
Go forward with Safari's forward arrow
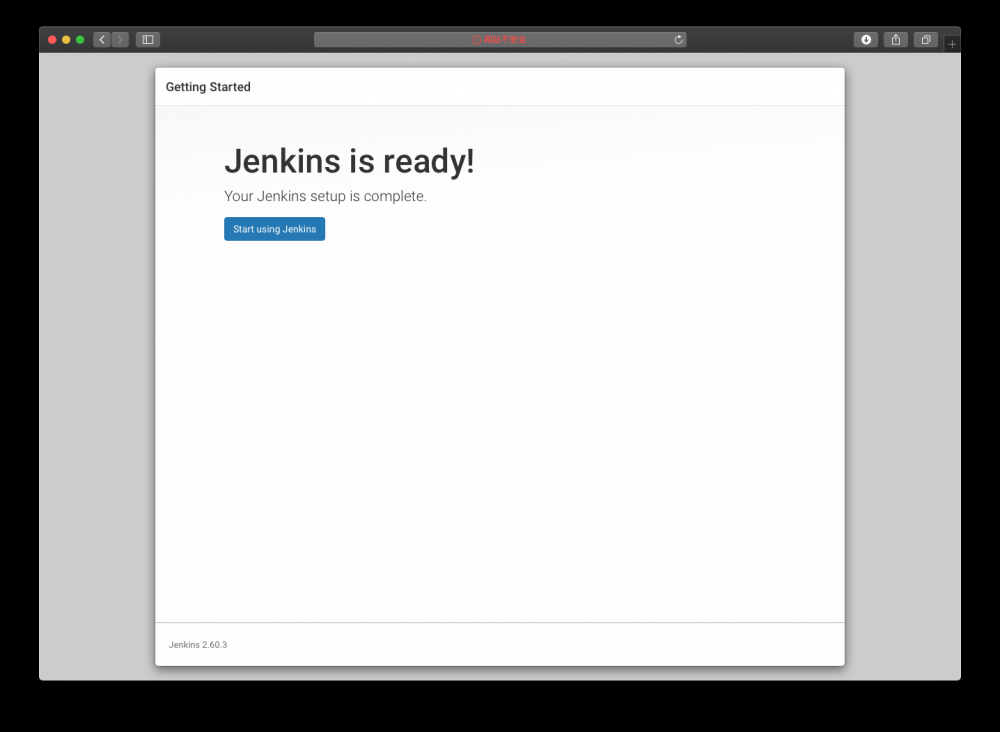[x=120, y=40]
